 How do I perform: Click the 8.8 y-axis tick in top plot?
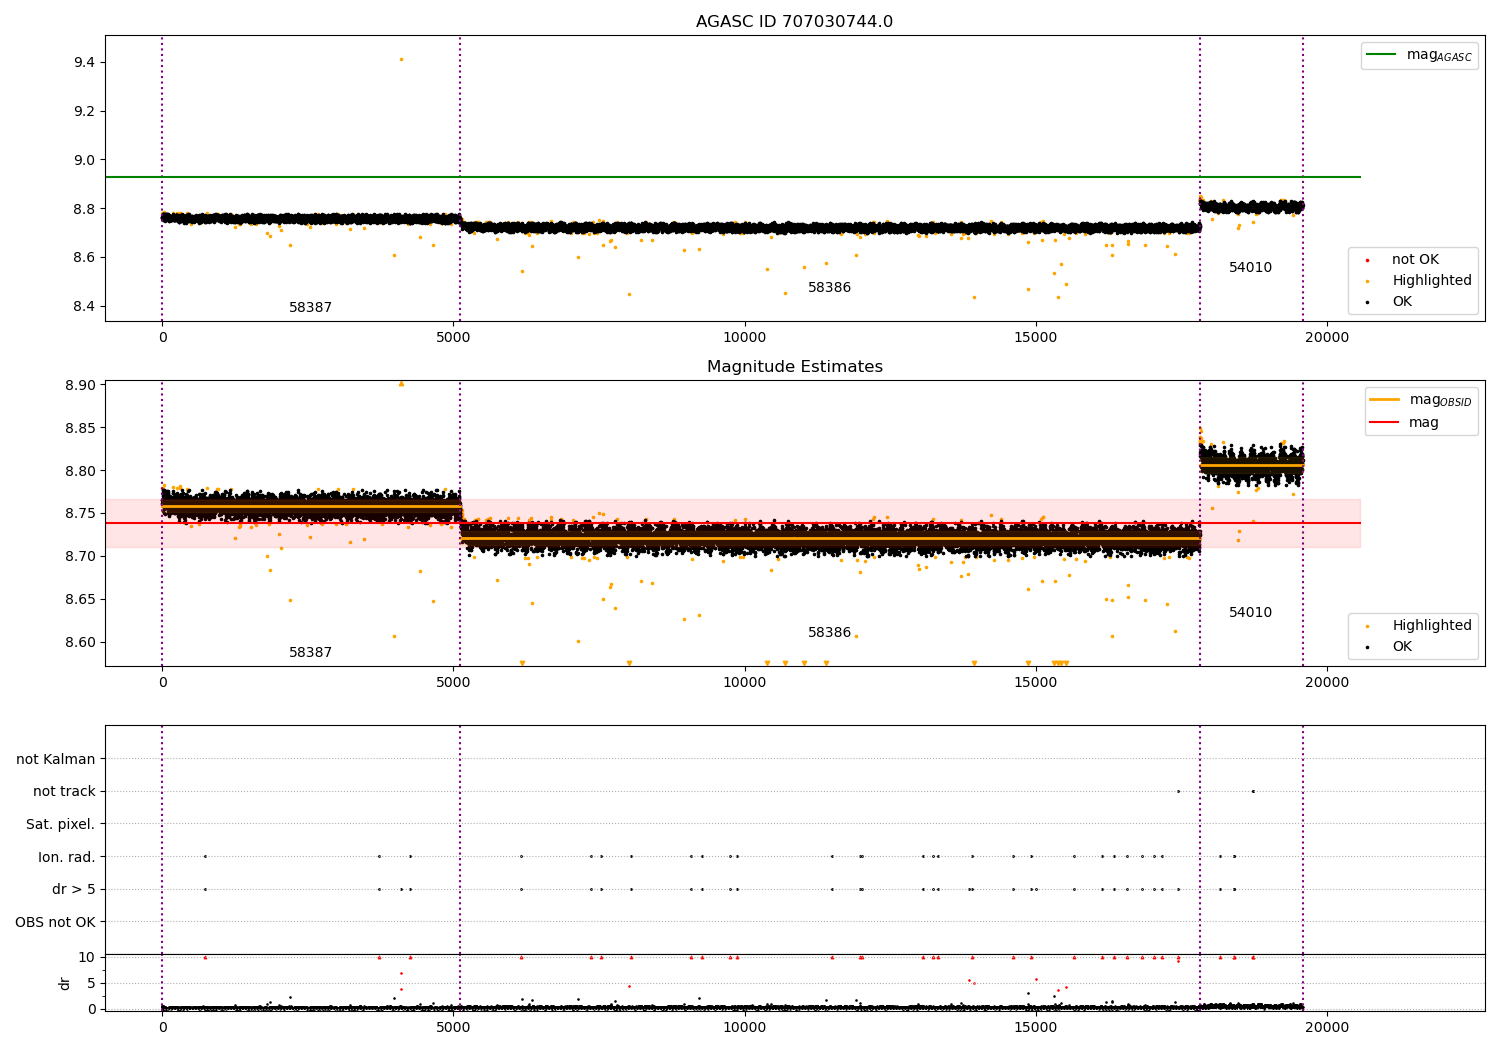point(84,209)
